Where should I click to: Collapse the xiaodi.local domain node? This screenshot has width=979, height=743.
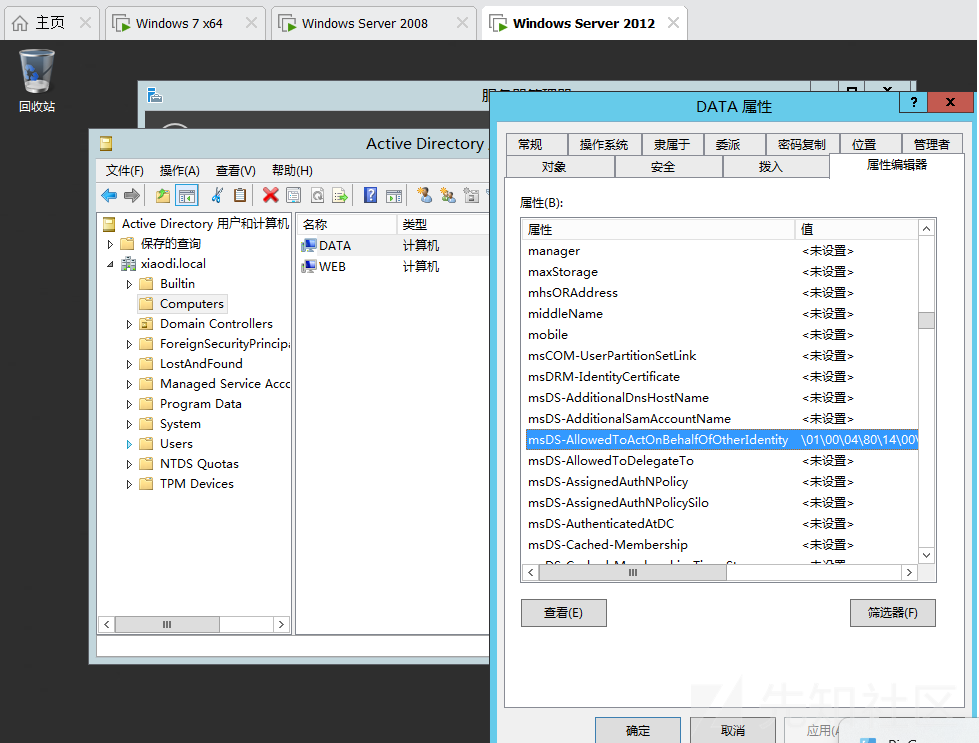pyautogui.click(x=110, y=264)
